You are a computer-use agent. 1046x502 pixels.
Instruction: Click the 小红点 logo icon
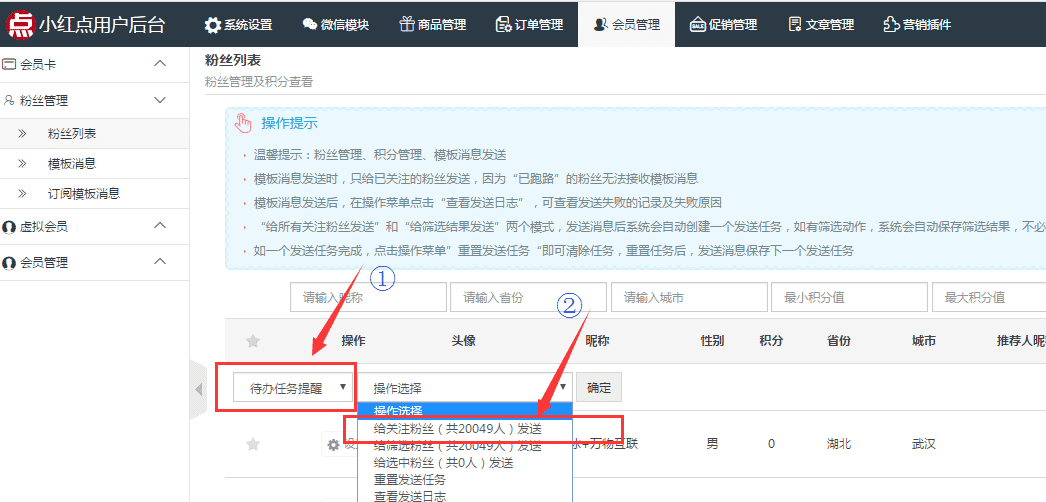click(x=20, y=24)
